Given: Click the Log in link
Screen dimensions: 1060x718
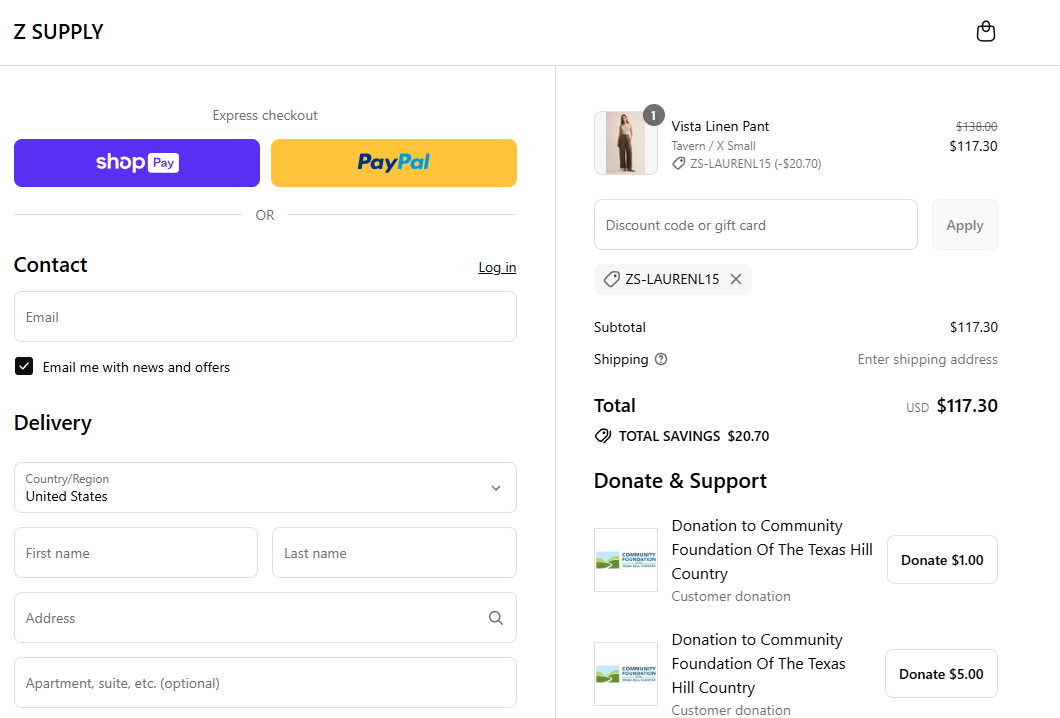Looking at the screenshot, I should (x=497, y=267).
